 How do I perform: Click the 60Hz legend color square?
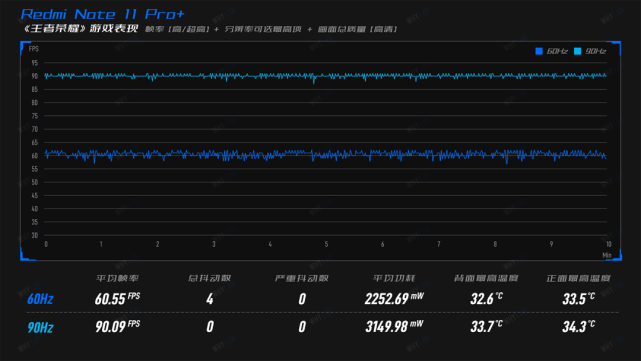539,51
